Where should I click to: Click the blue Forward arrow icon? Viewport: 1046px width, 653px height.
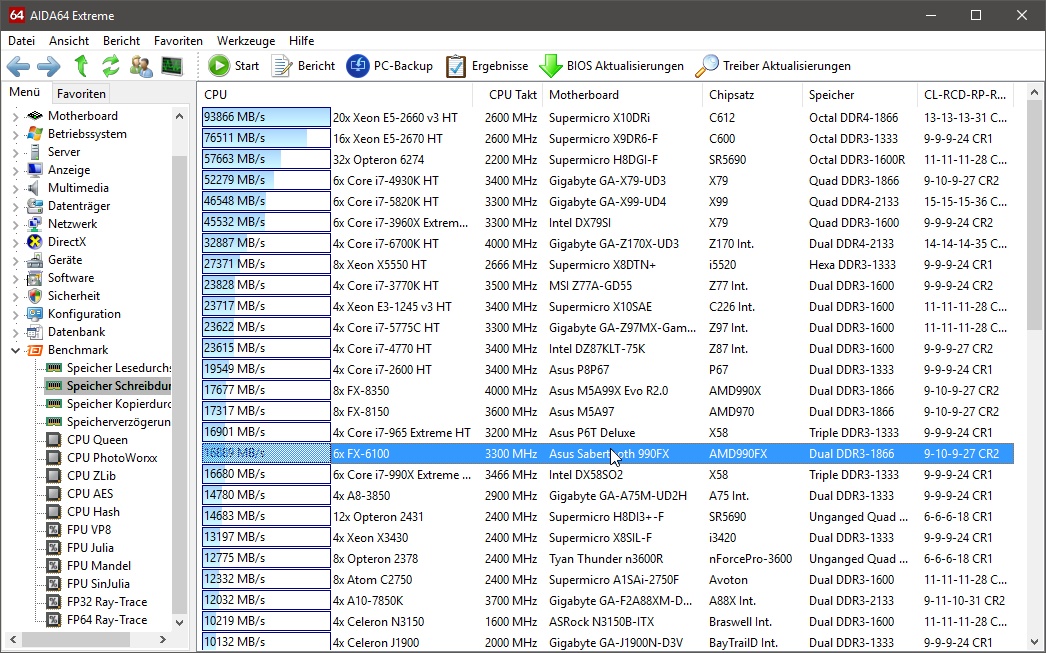pos(49,66)
